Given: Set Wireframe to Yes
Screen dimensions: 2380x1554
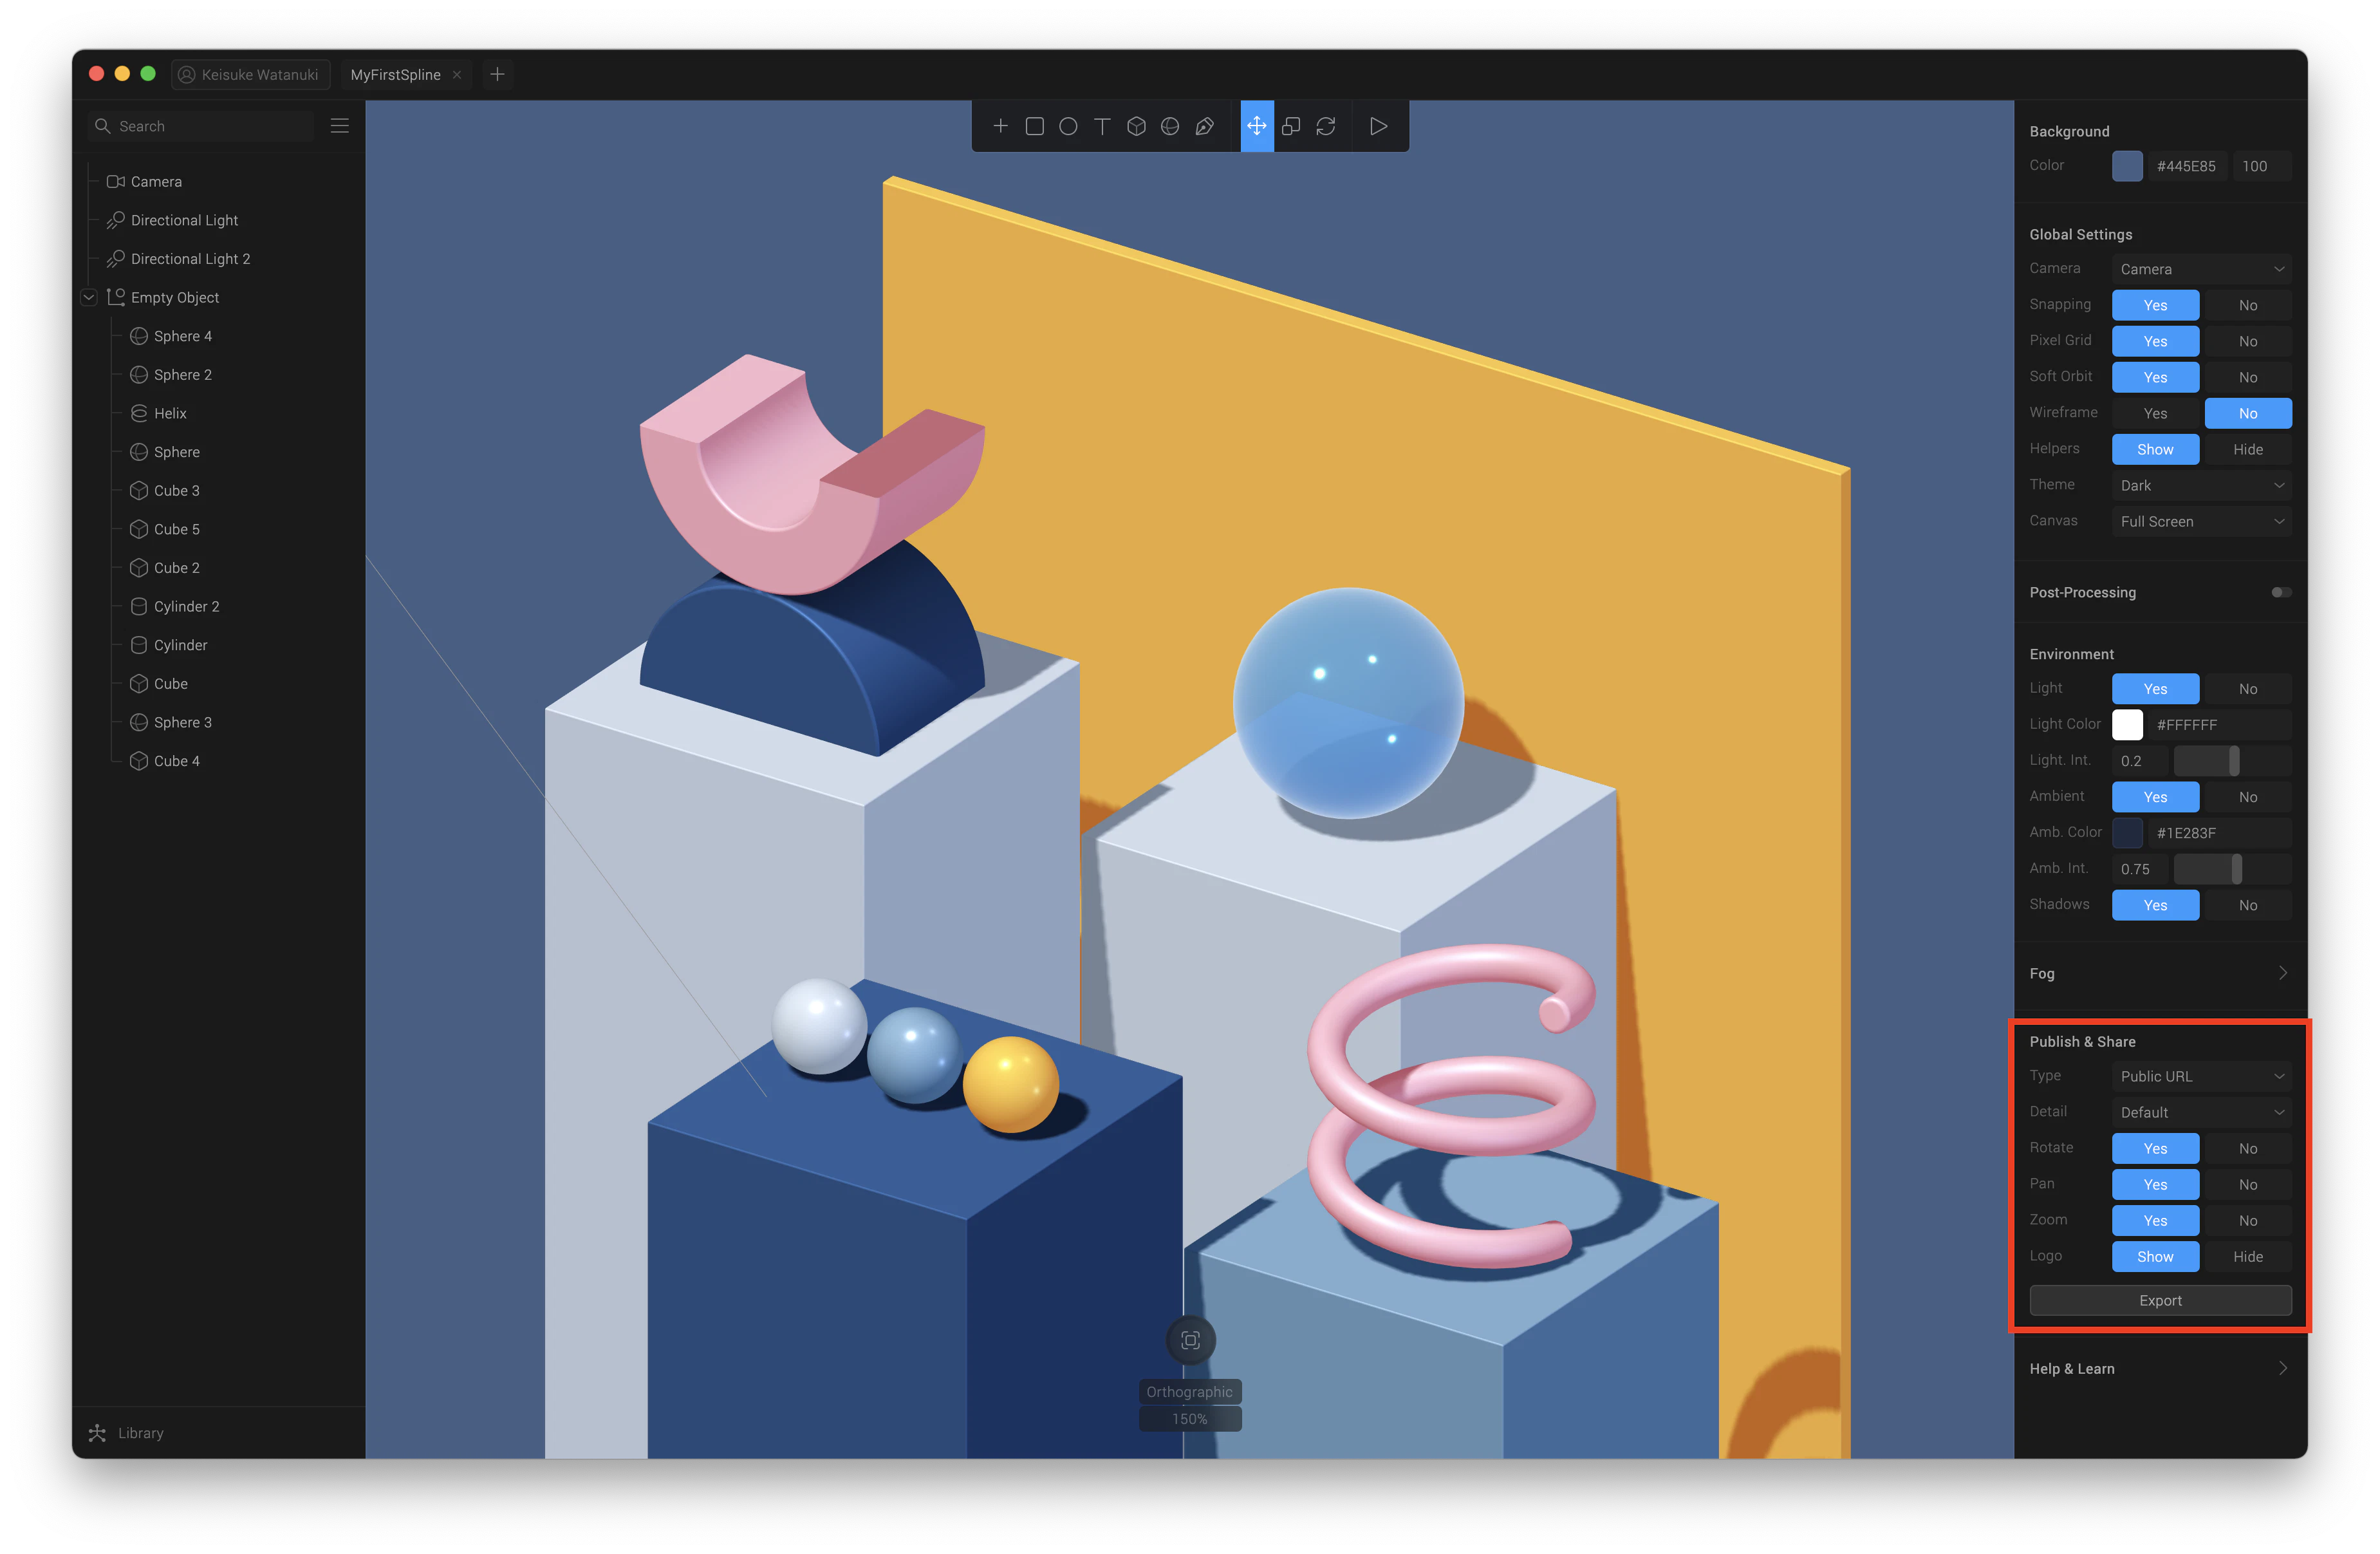Looking at the screenshot, I should (x=2156, y=413).
